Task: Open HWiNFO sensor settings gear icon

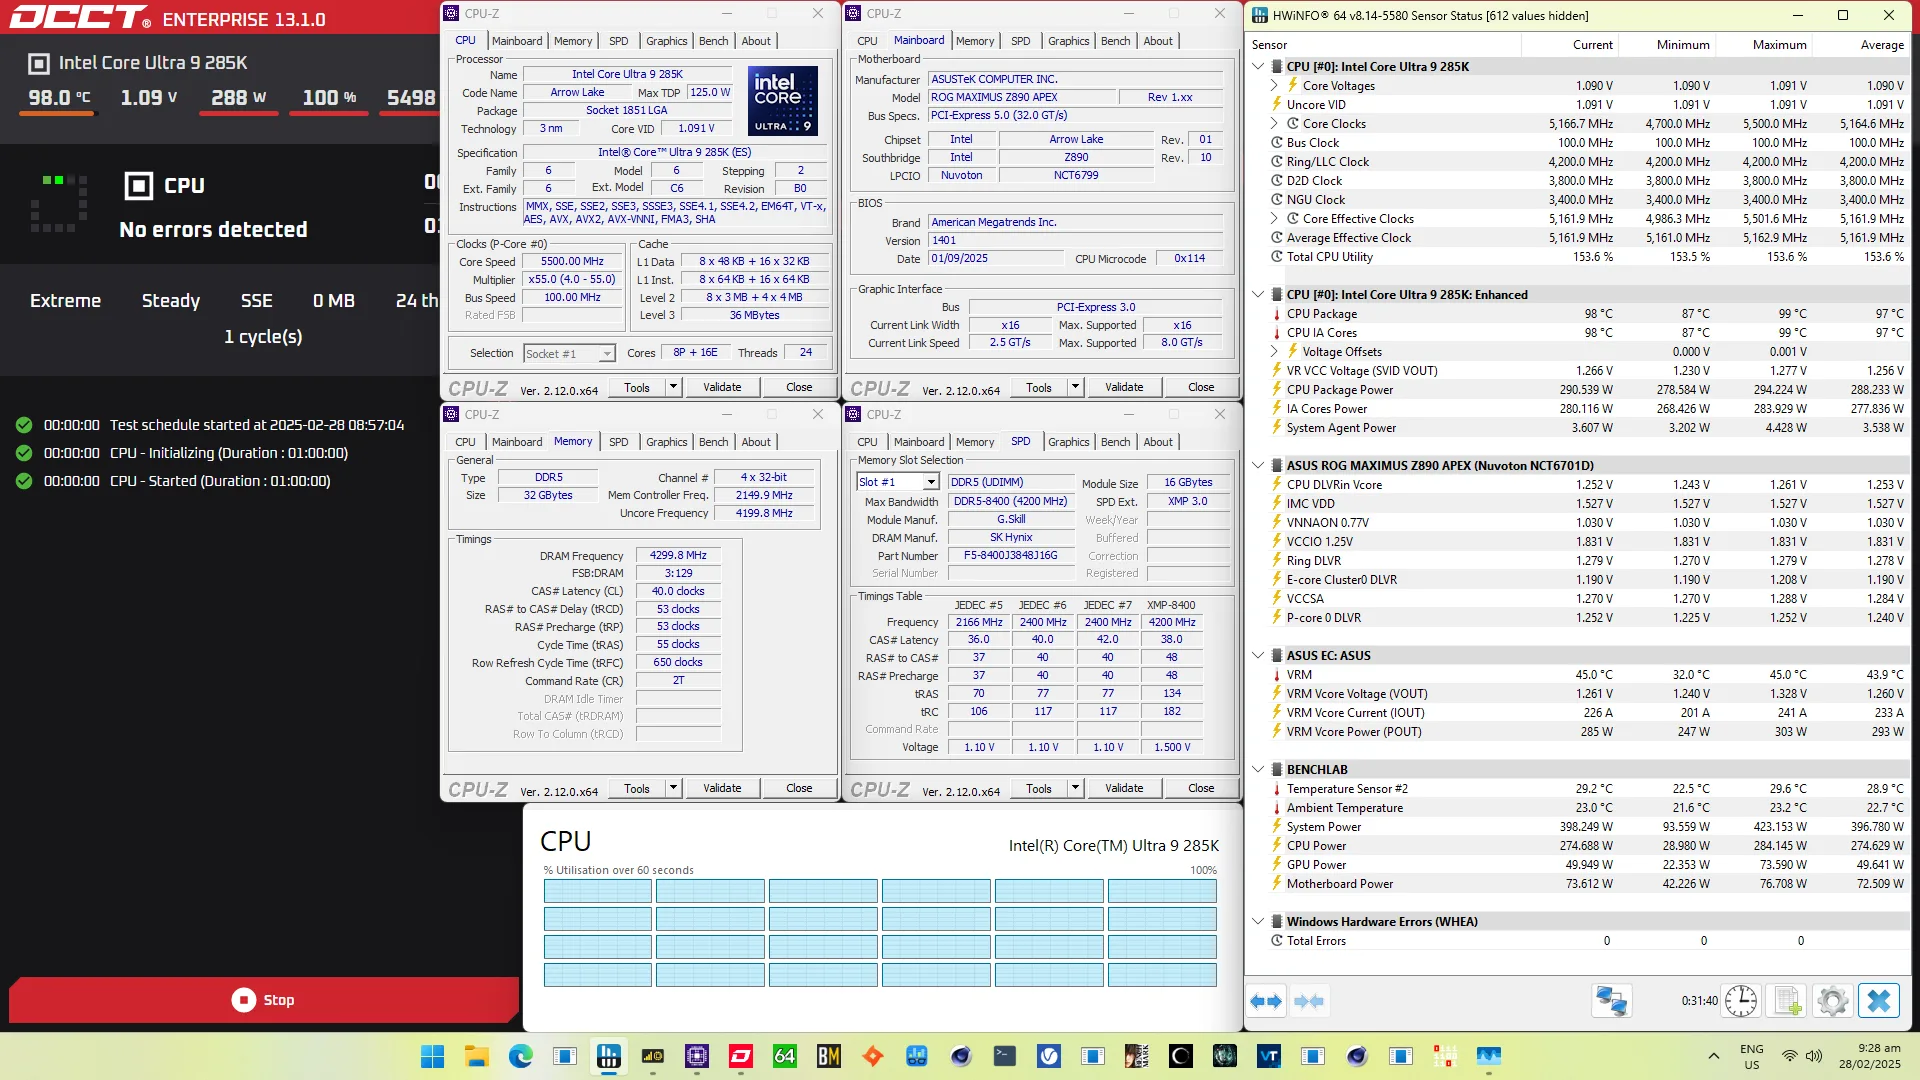Action: (x=1832, y=1001)
